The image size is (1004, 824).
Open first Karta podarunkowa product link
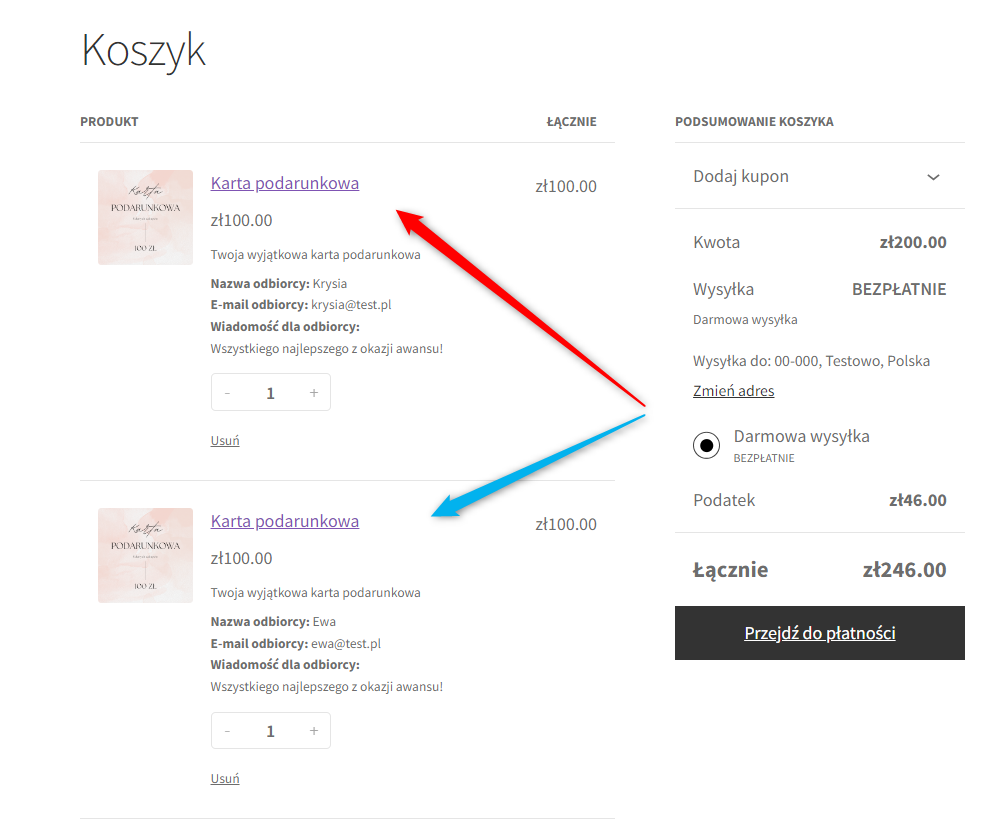coord(284,183)
